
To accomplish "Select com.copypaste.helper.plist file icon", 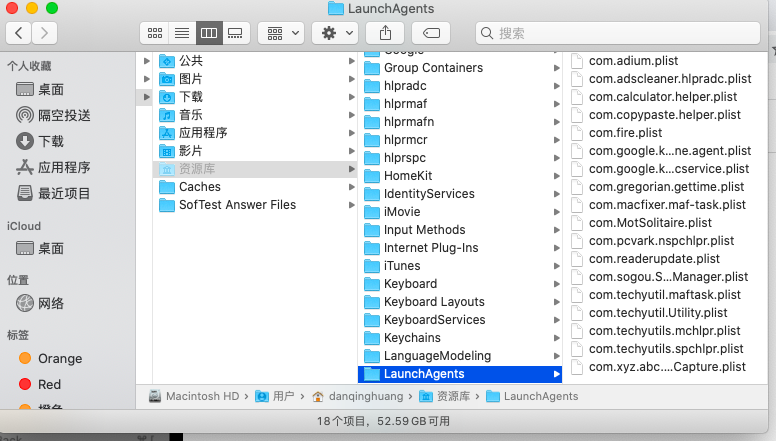I will tap(577, 115).
